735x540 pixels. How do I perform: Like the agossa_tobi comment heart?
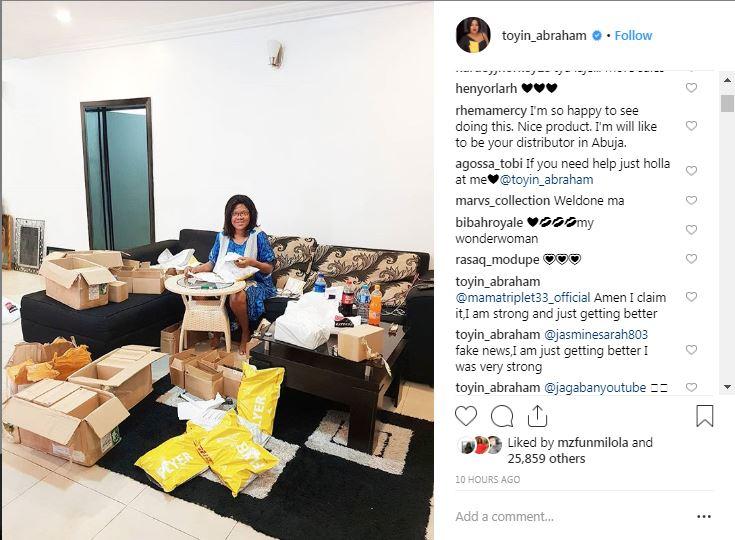(x=691, y=171)
